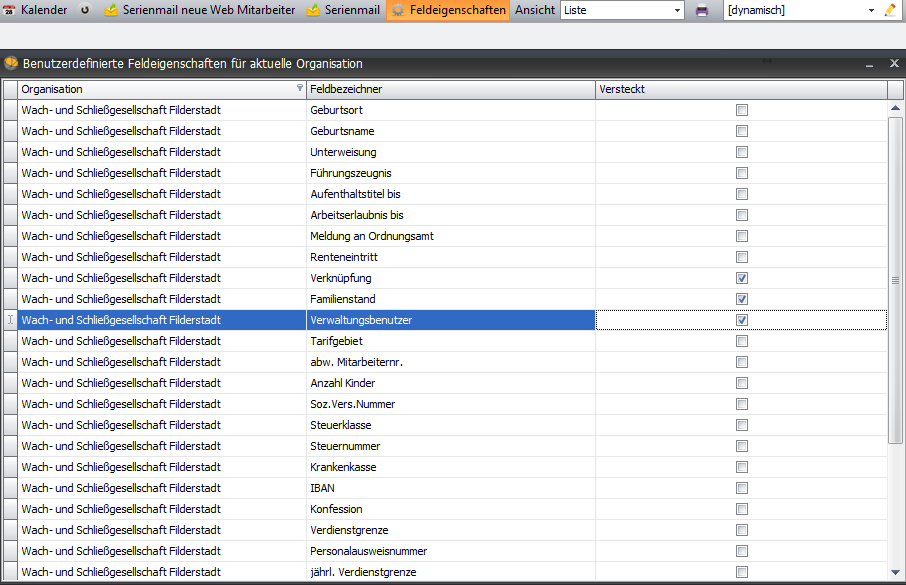The height and width of the screenshot is (585, 906).
Task: Click the Serienmail toolbar button
Action: click(x=344, y=10)
